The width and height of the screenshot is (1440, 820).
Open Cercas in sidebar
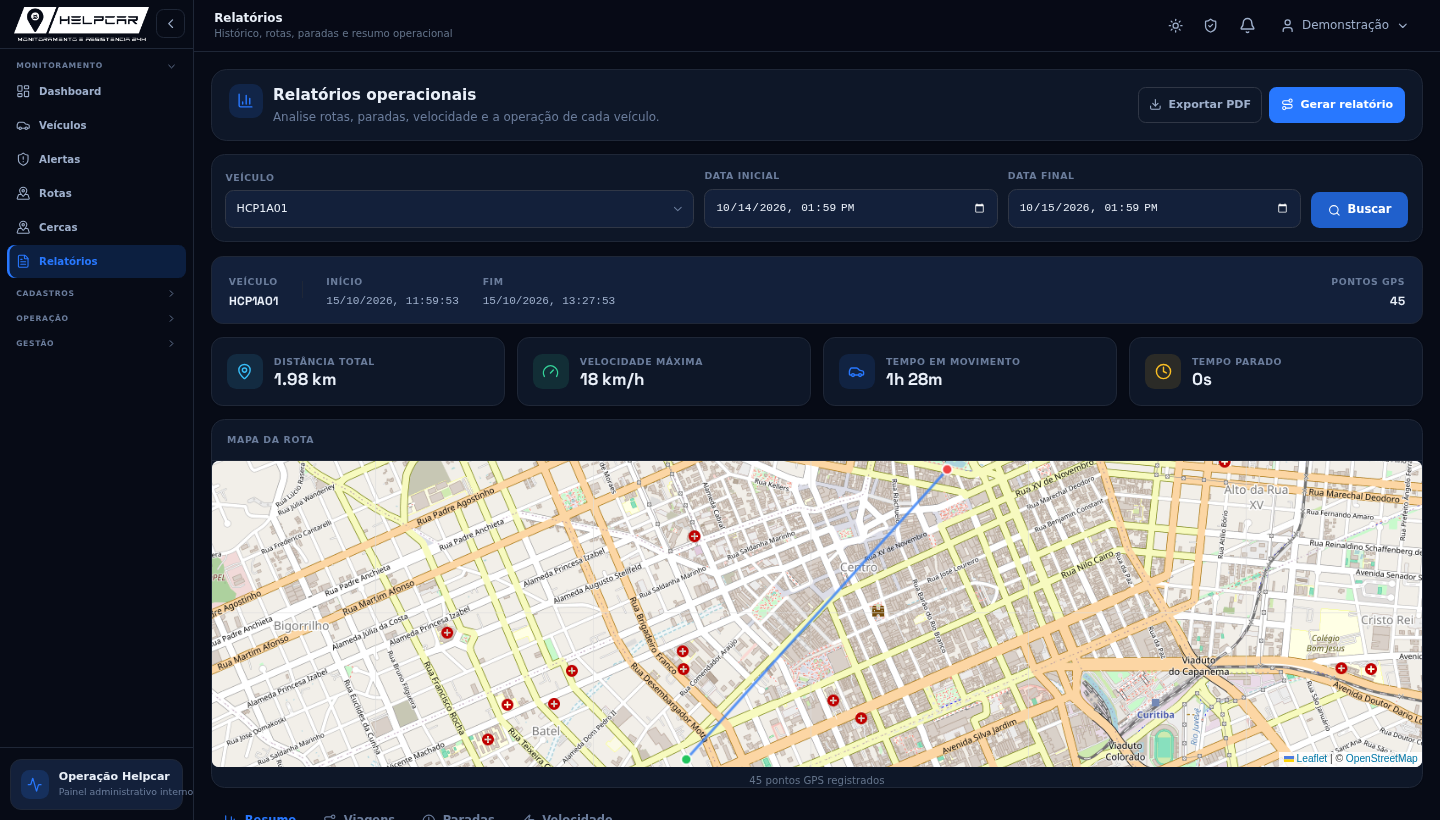tap(96, 227)
